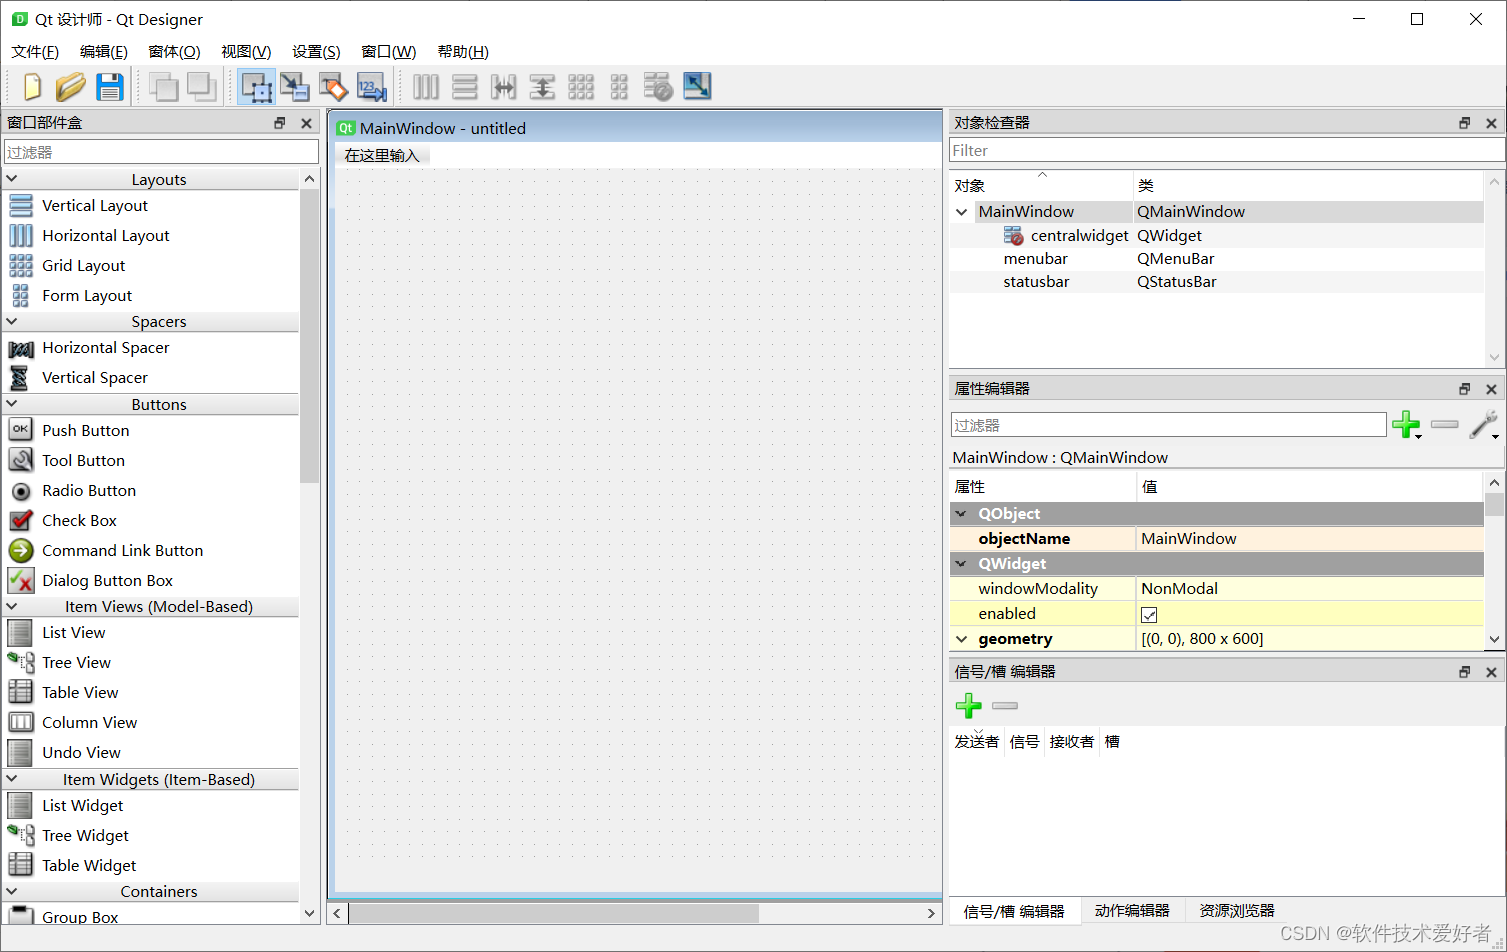
Task: Send selected widget to back
Action: [x=163, y=87]
